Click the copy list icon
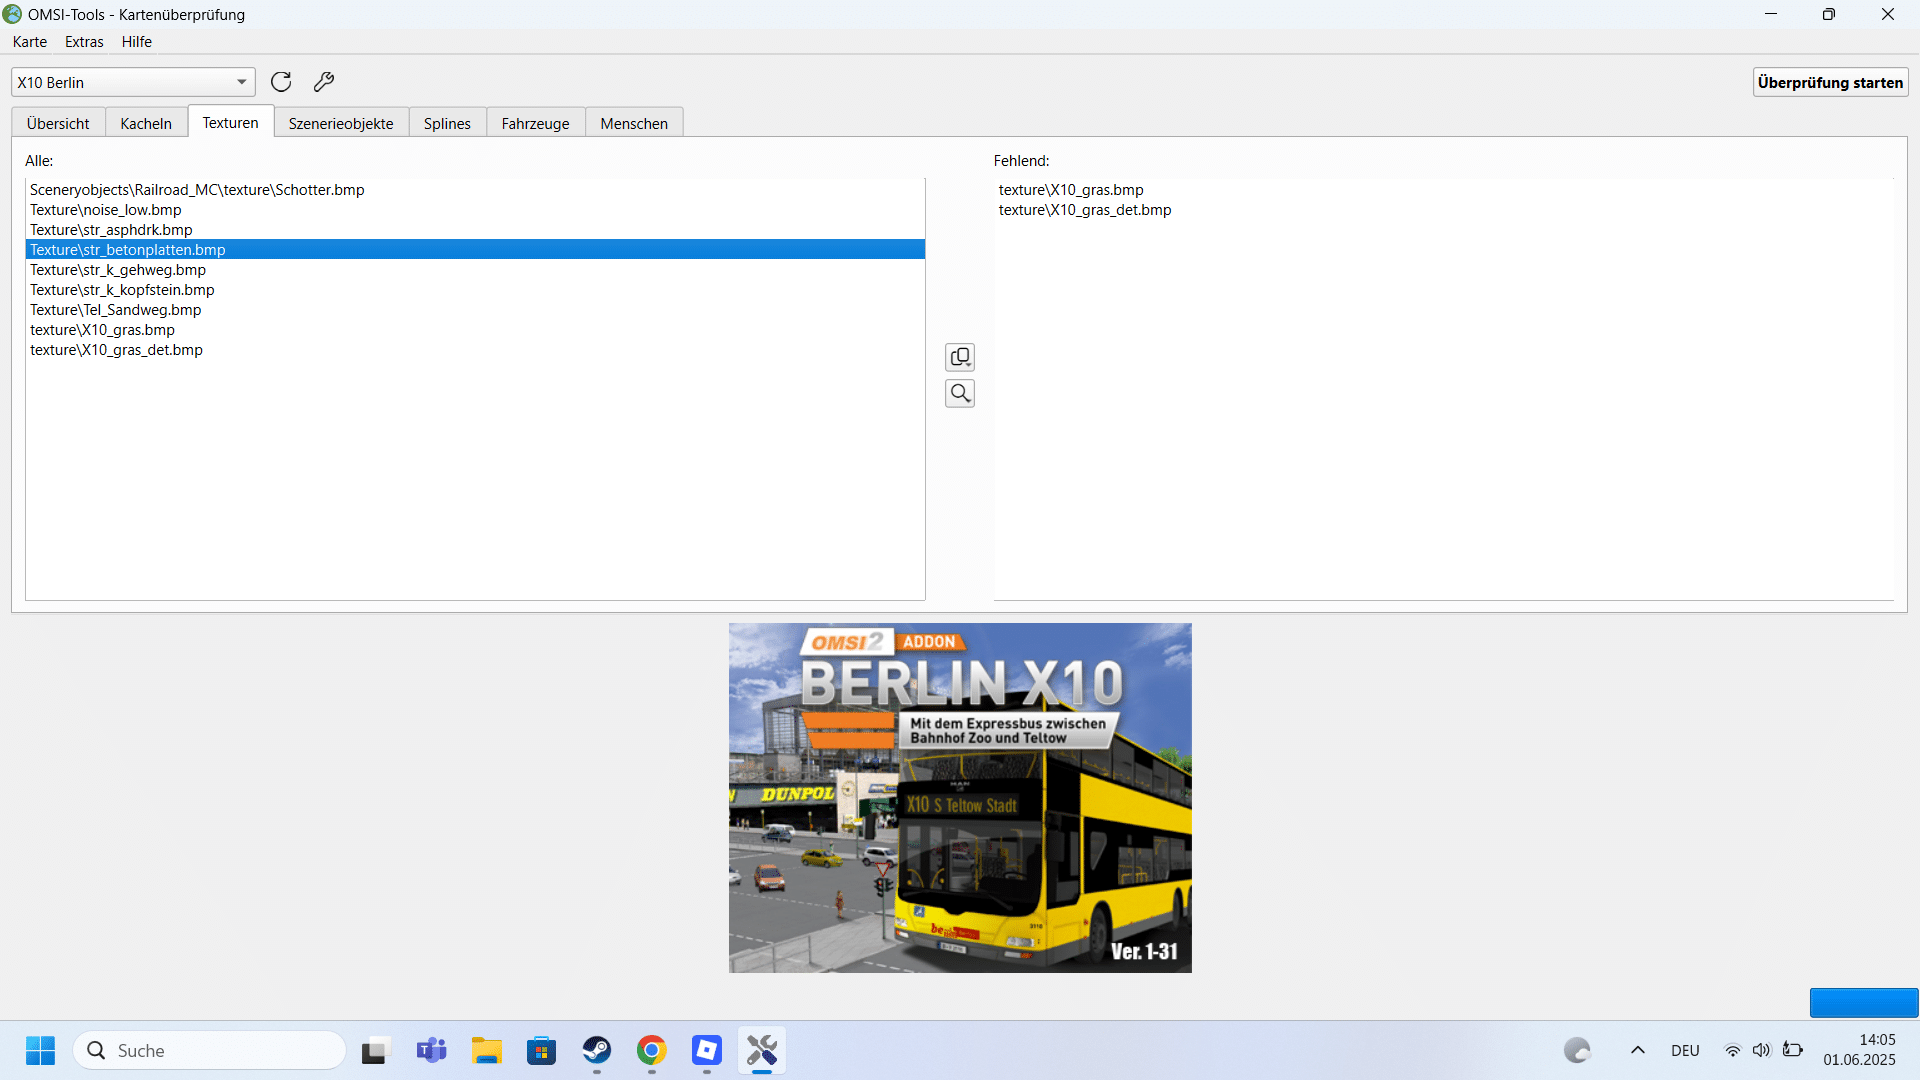The image size is (1920, 1080). 960,357
